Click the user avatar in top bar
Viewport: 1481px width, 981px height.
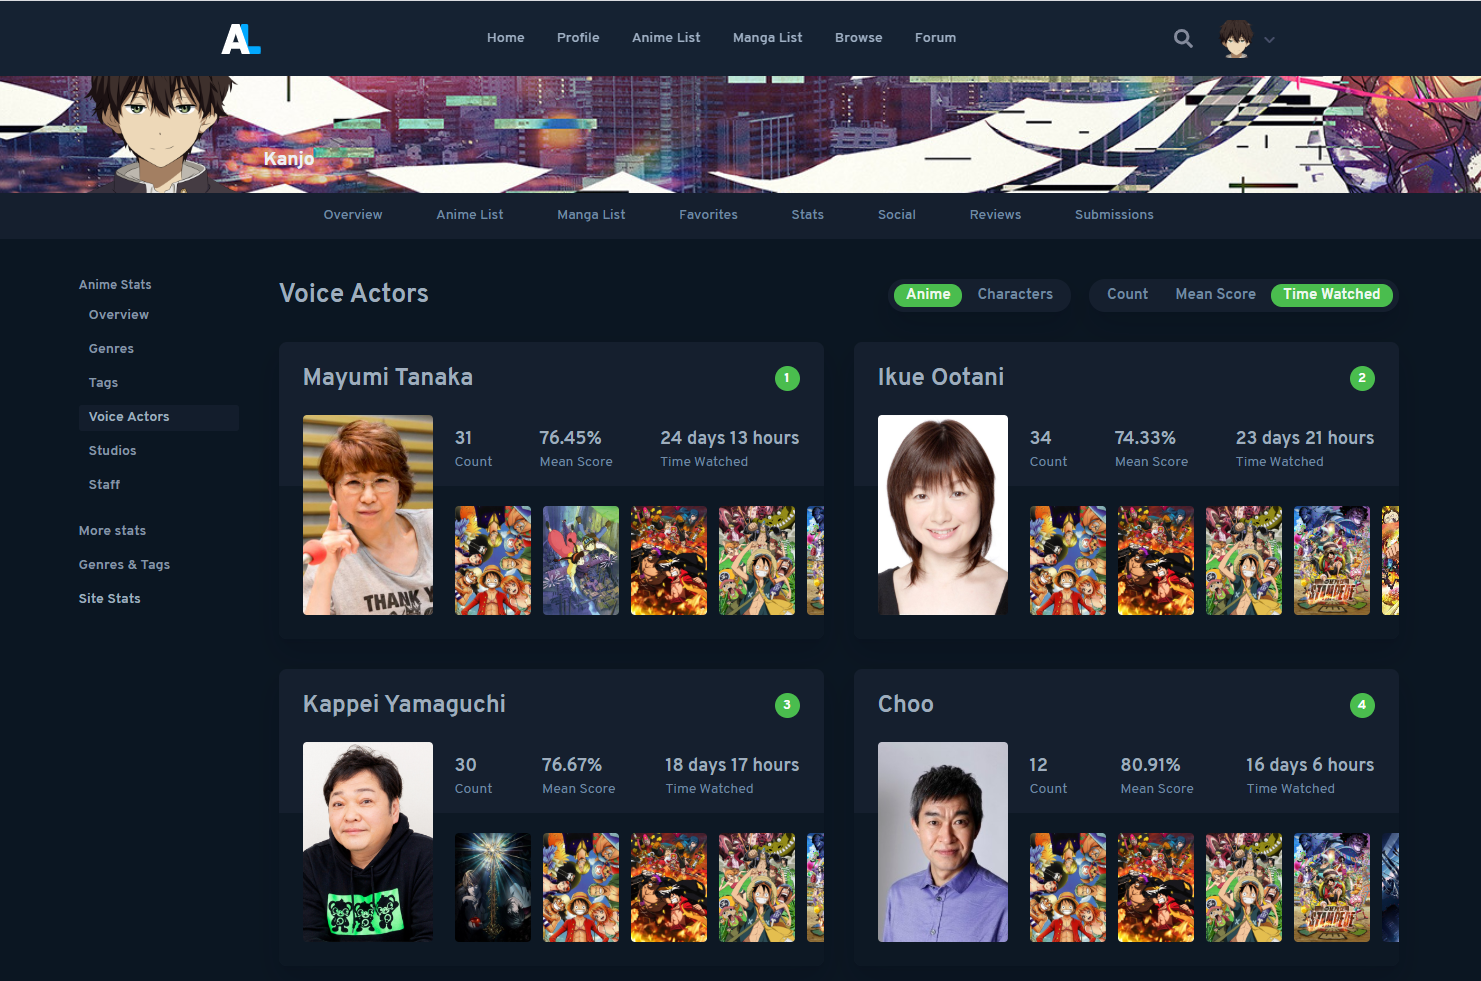point(1236,39)
